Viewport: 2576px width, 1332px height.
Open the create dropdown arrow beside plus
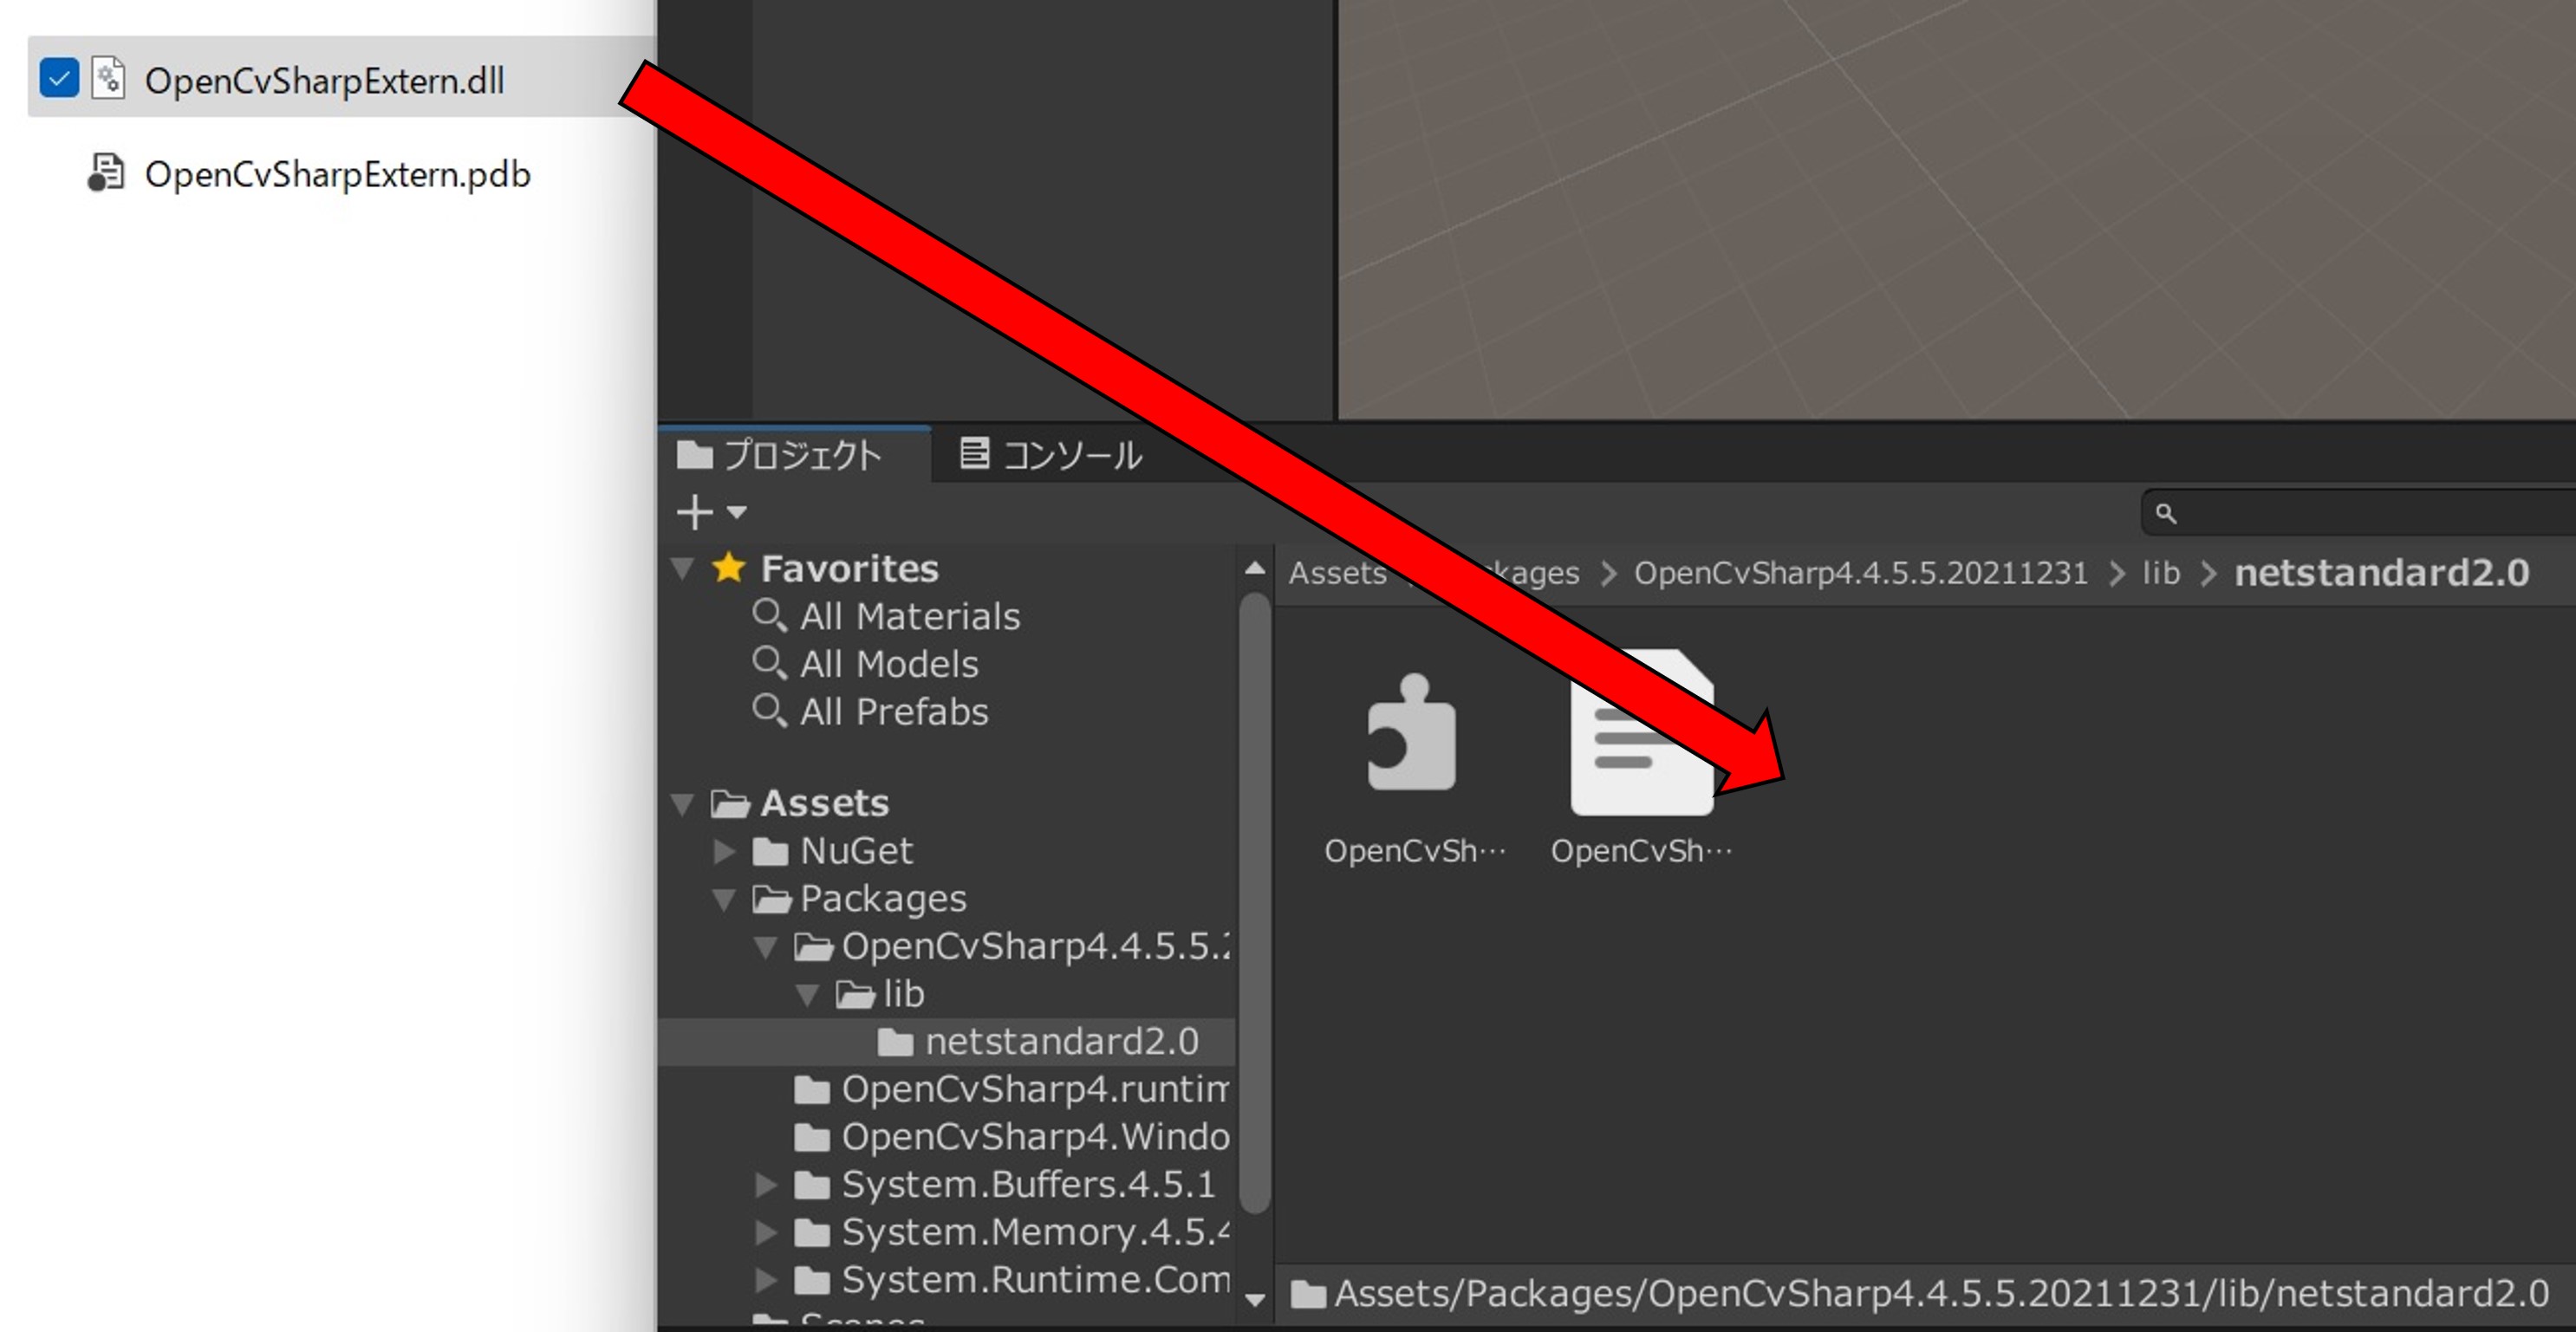point(737,512)
